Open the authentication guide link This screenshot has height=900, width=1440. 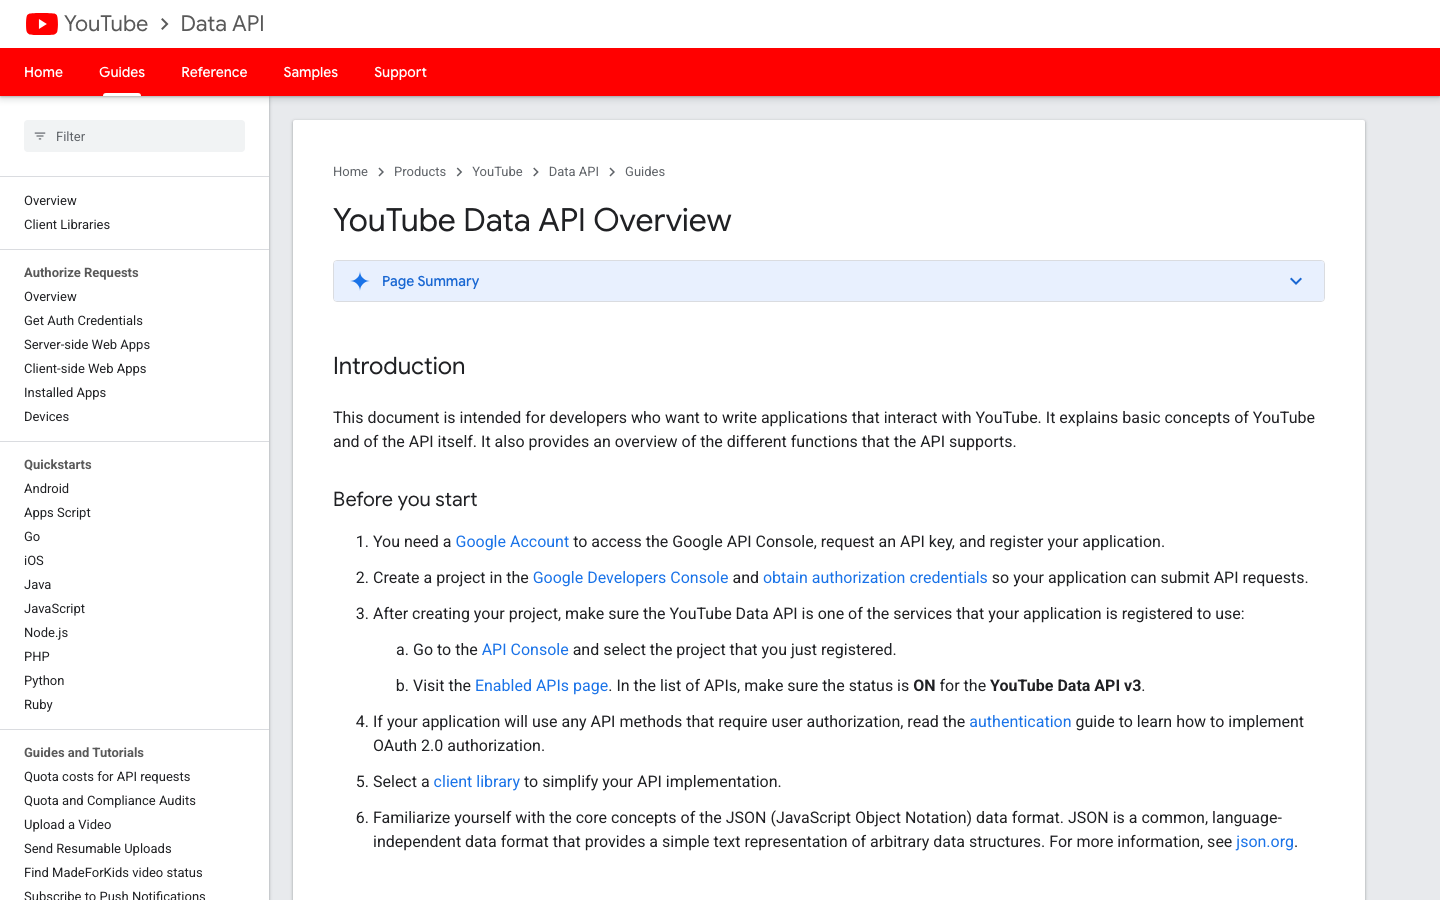tap(1020, 722)
